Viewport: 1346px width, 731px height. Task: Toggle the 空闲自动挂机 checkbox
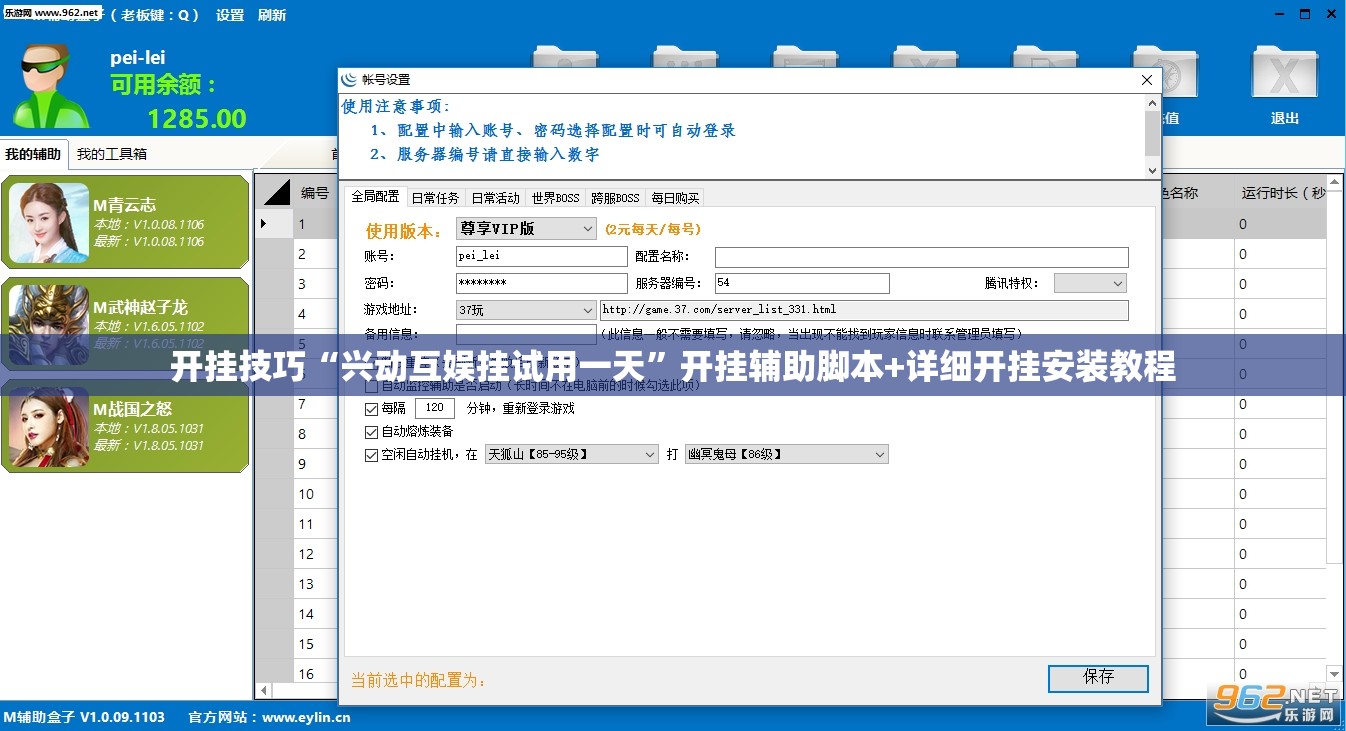click(x=372, y=454)
